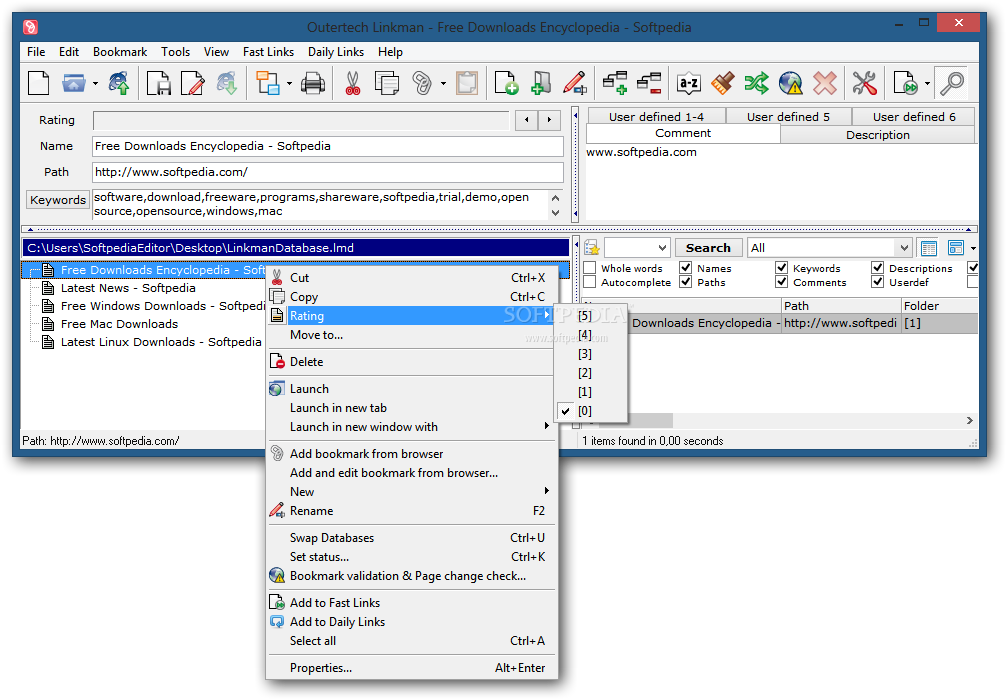Image resolution: width=1007 pixels, height=700 pixels.
Task: Click the collapse tree minus icon
Action: (649, 83)
